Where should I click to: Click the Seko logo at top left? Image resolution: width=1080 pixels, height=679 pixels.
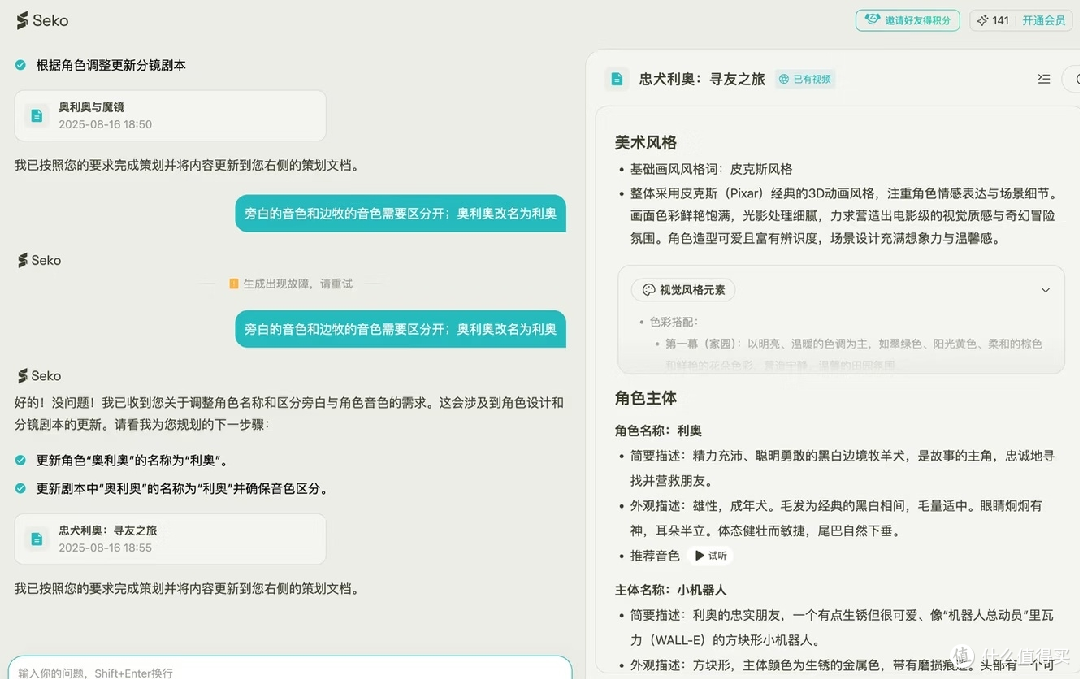point(43,21)
